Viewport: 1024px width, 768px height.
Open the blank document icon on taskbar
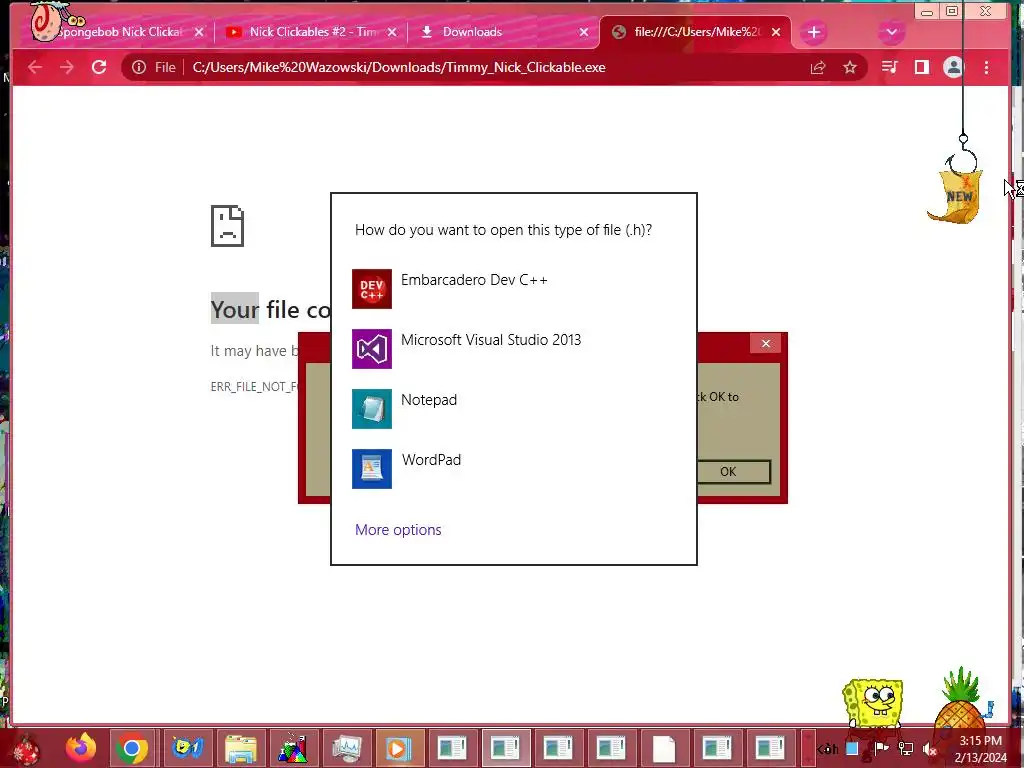(x=664, y=748)
